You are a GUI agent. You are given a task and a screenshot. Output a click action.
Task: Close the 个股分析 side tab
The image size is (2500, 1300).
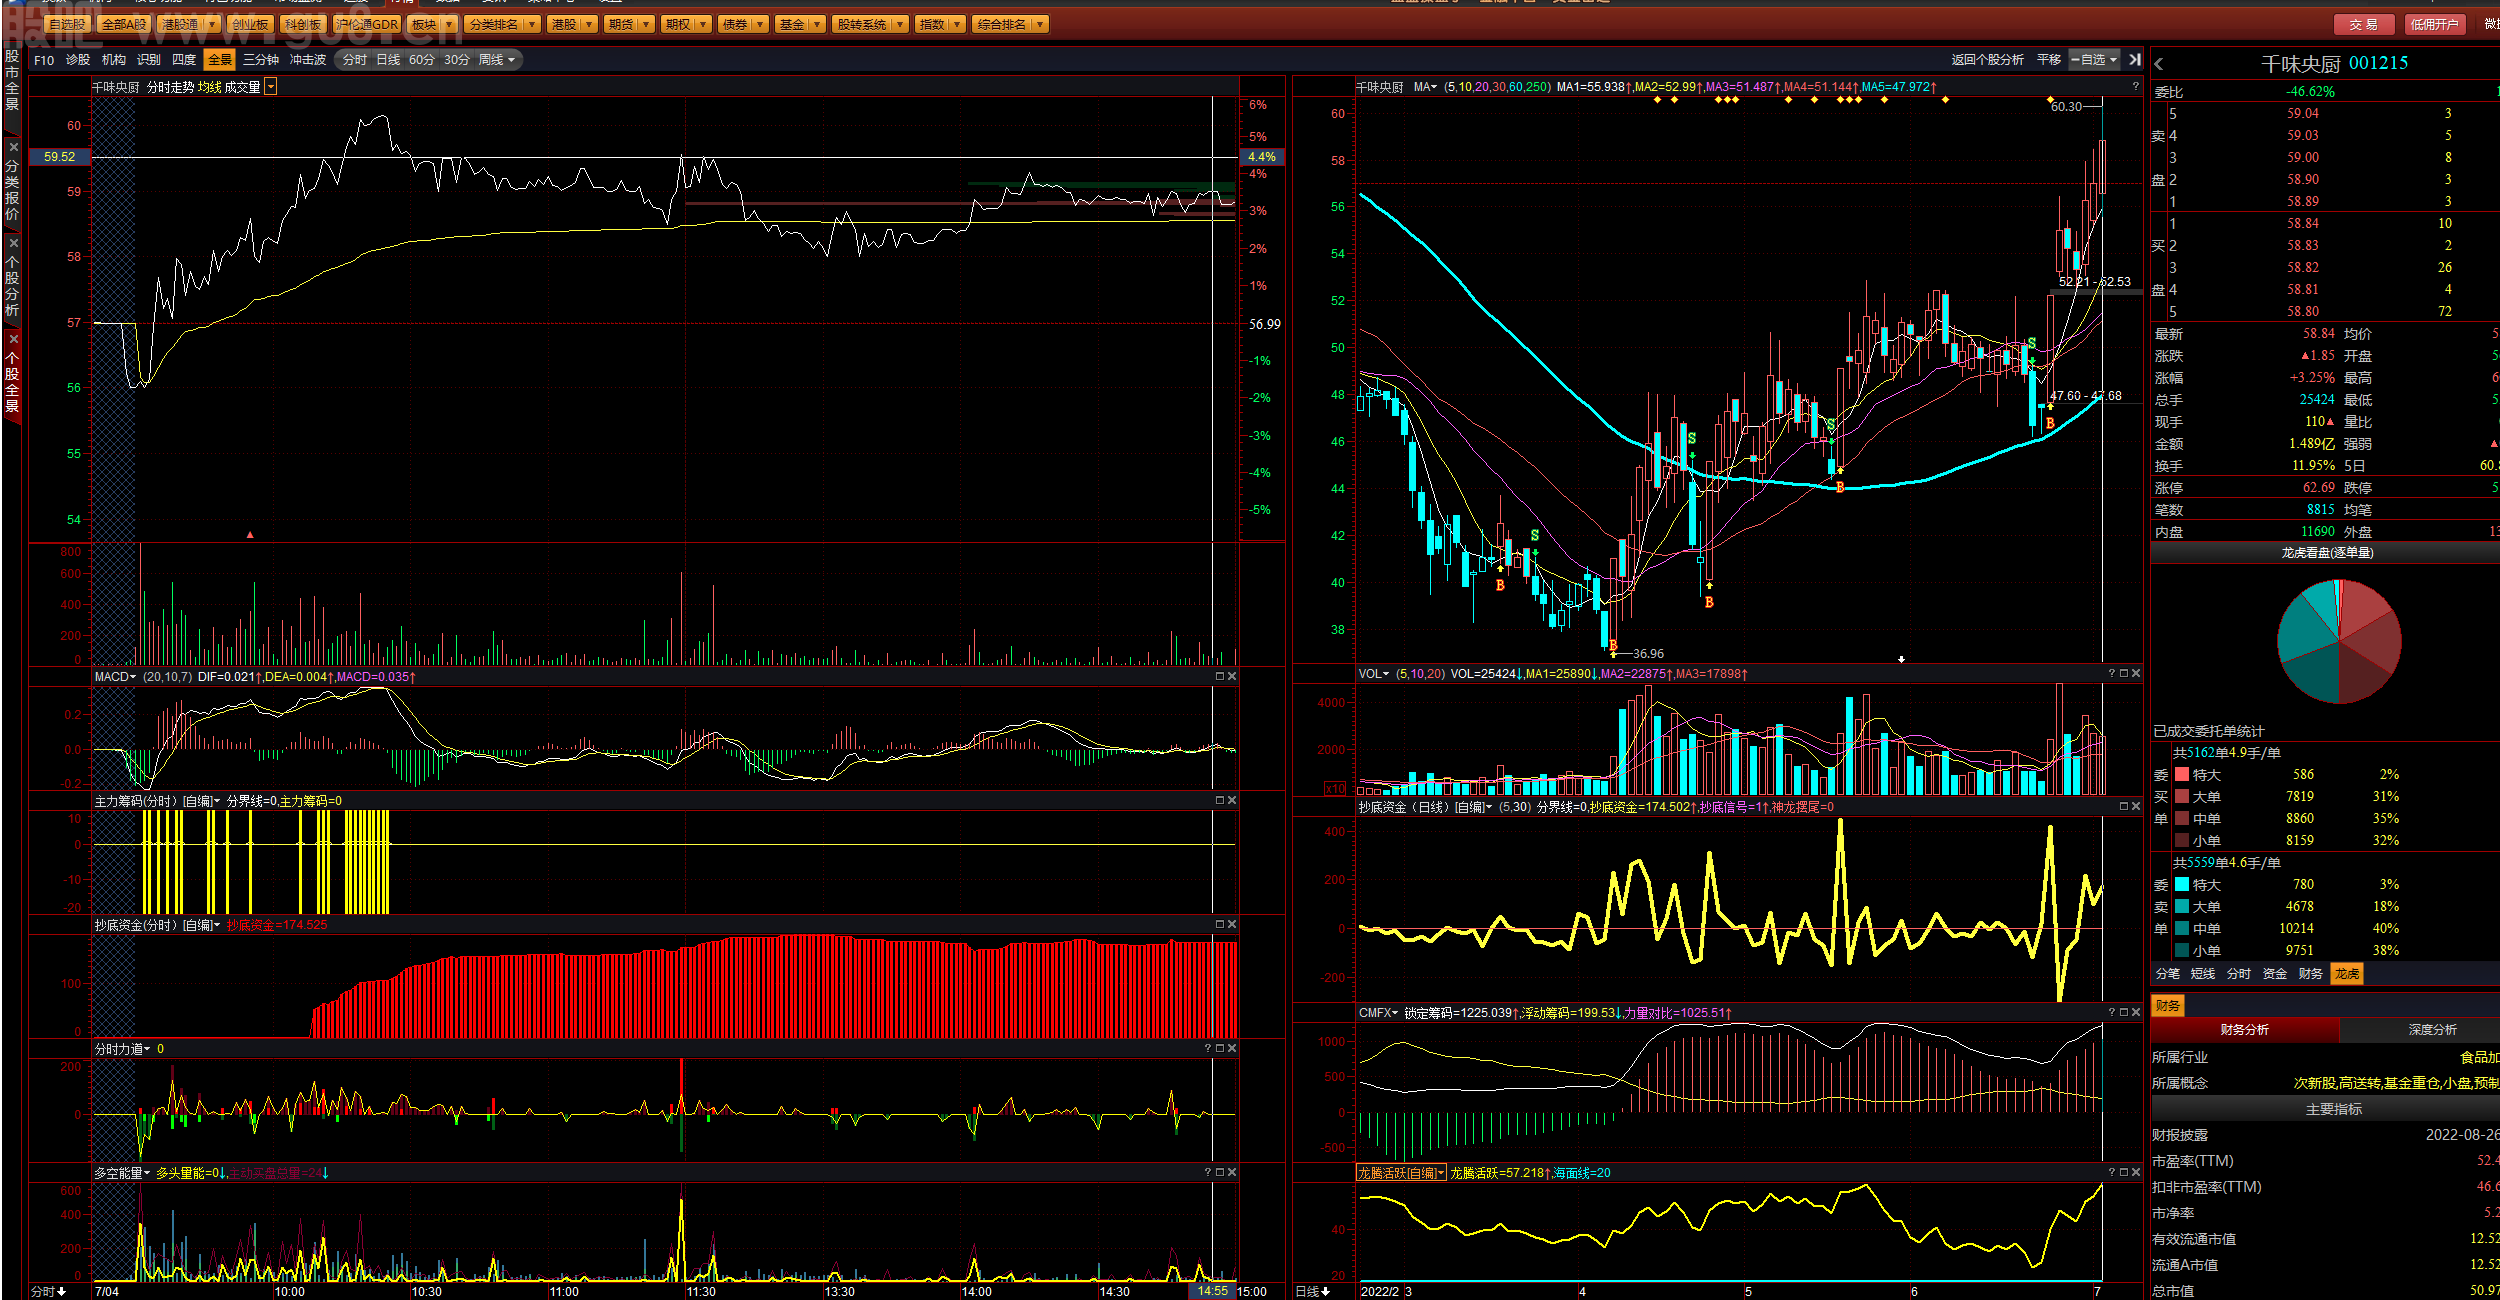pos(12,243)
